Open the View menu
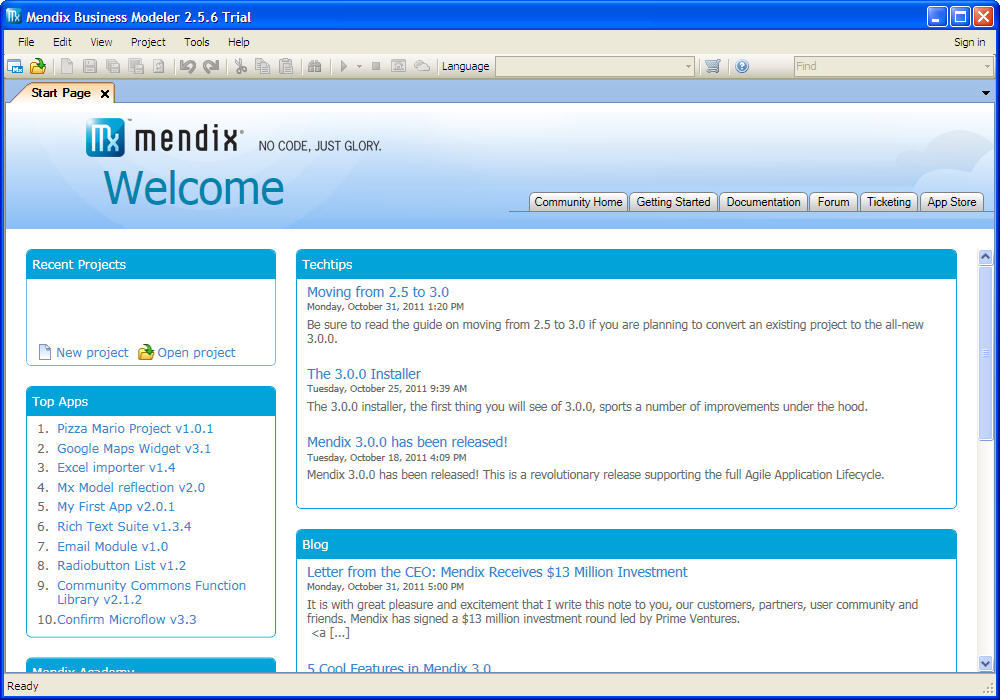The image size is (1000, 700). (101, 42)
